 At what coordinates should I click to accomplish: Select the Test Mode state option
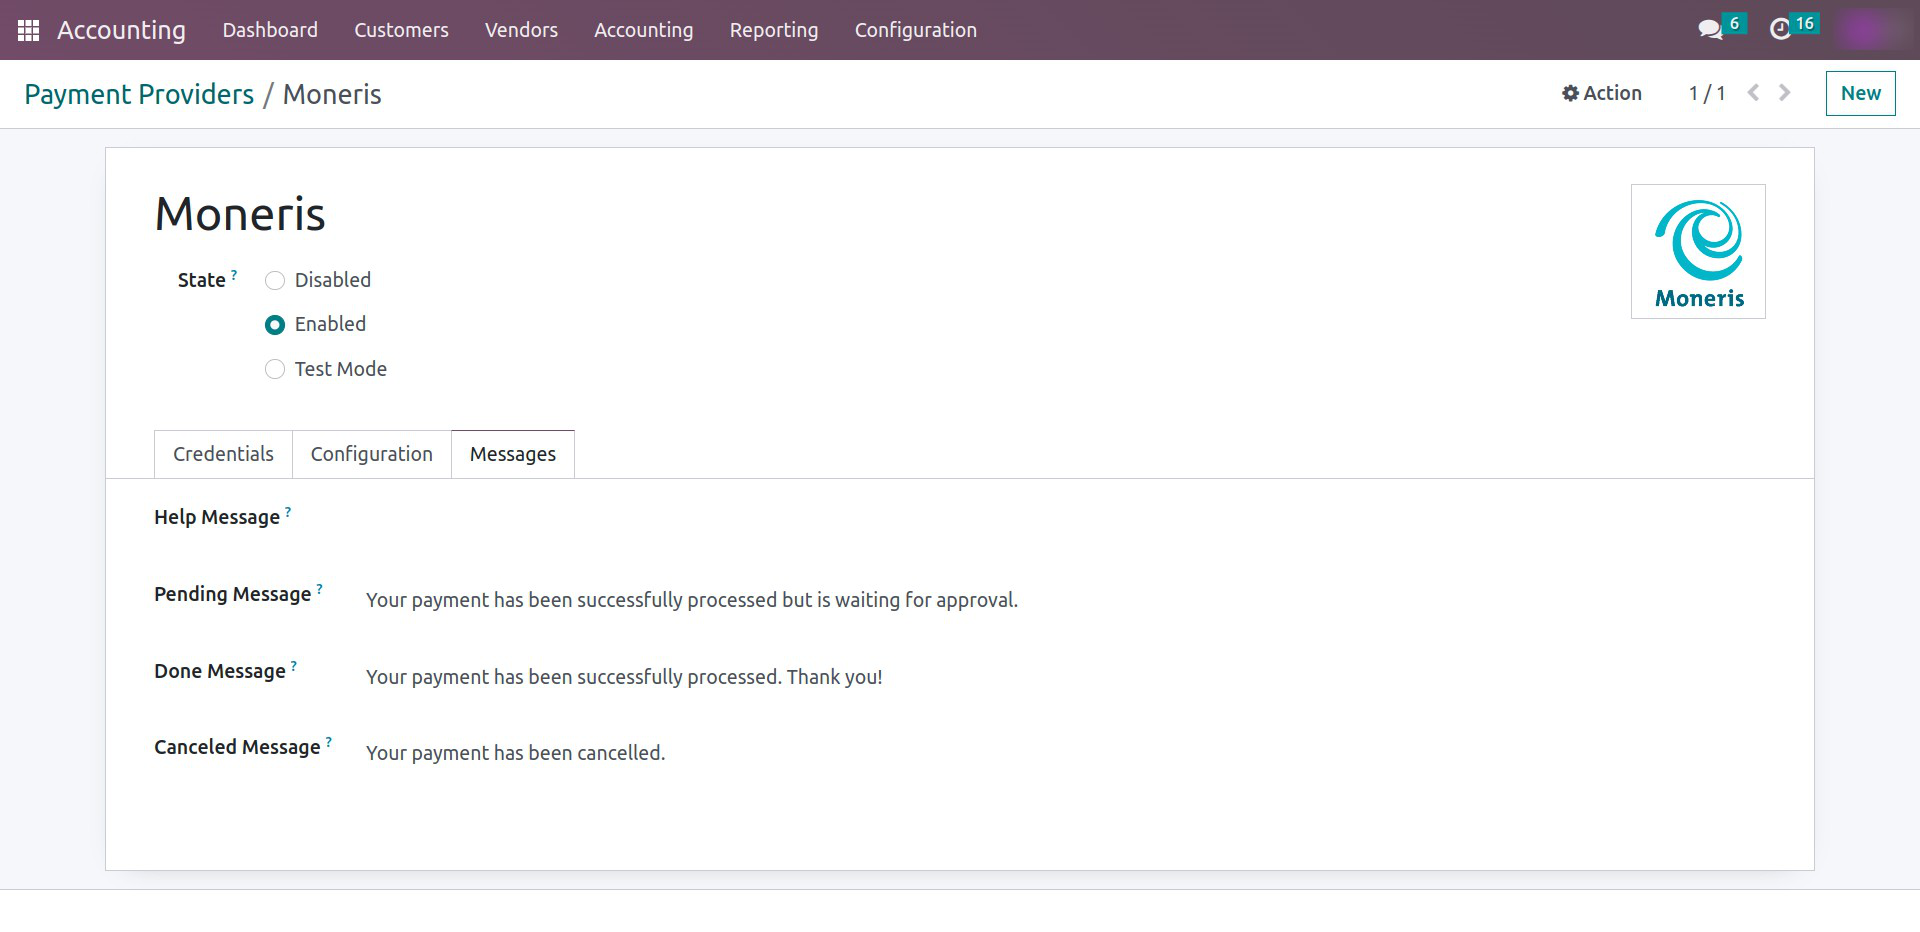(x=275, y=369)
